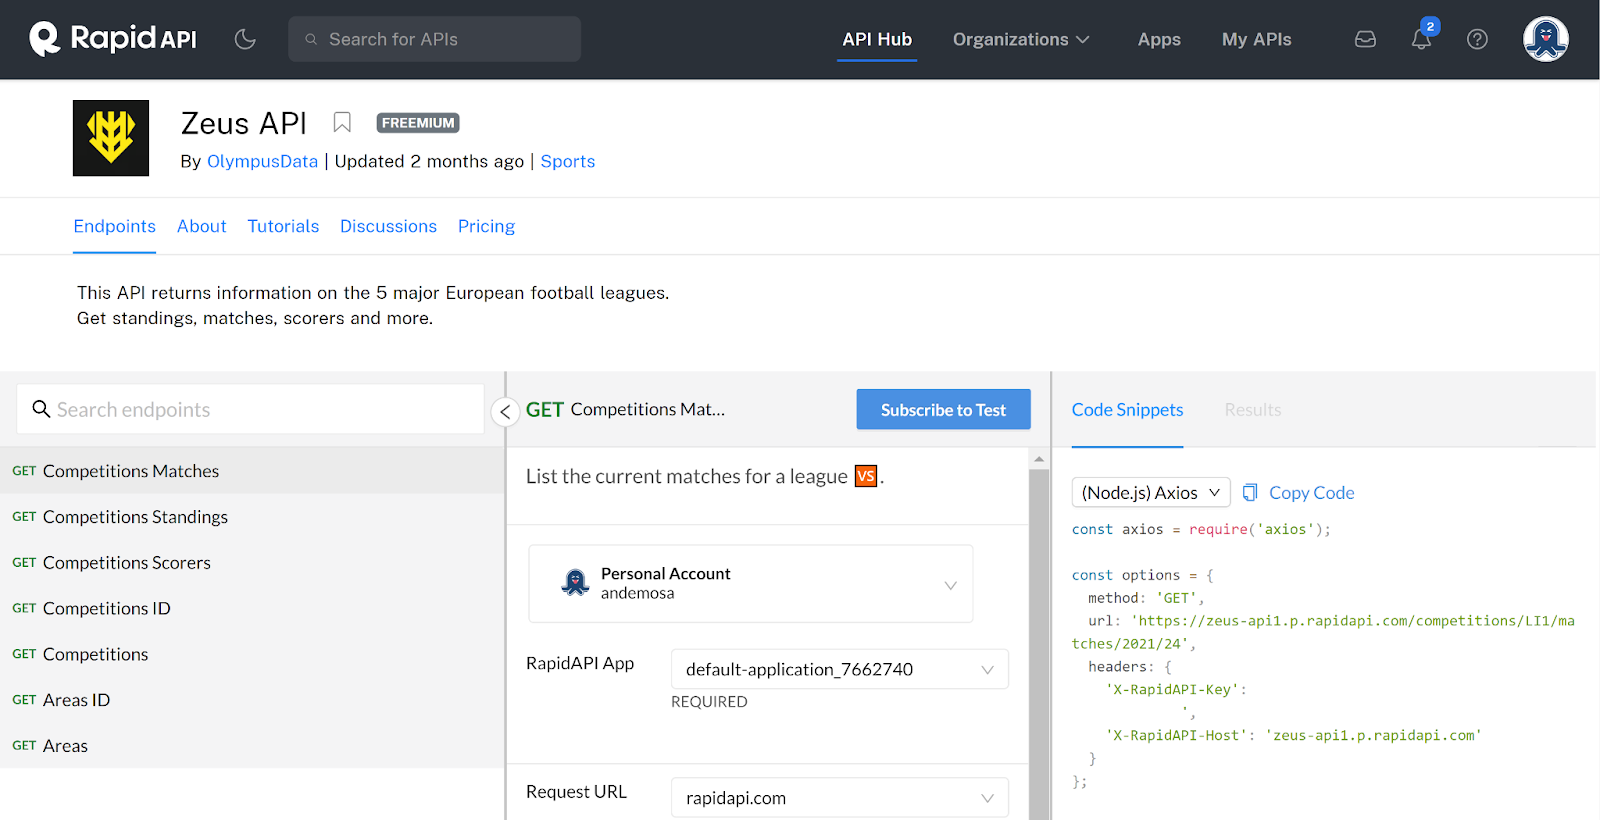Open the OlympusData provider link

262,161
